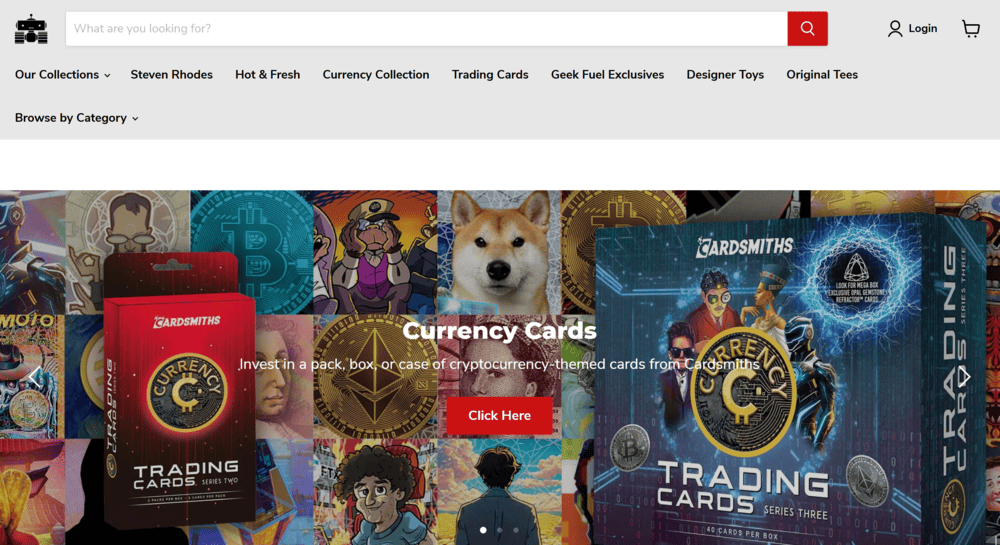Click the Login user icon
The image size is (1000, 545).
point(895,29)
